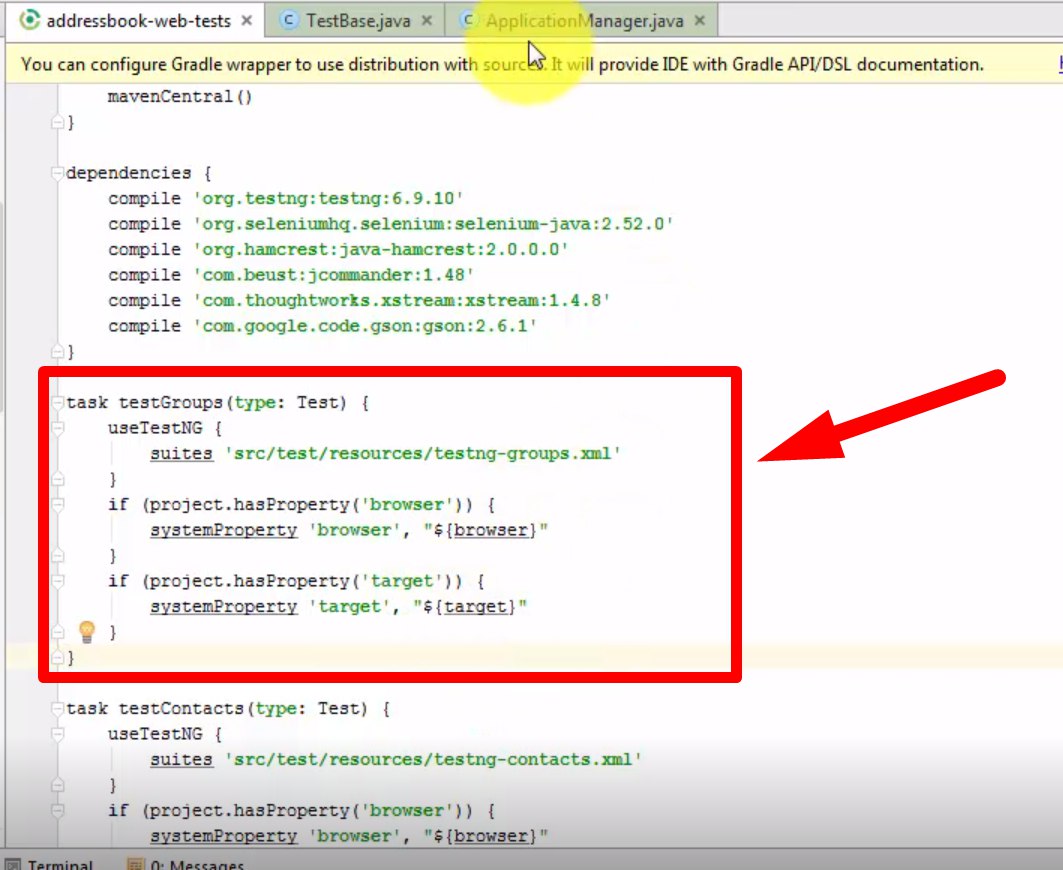
Task: Click systemProperty 'target' line in testGroups
Action: [338, 607]
